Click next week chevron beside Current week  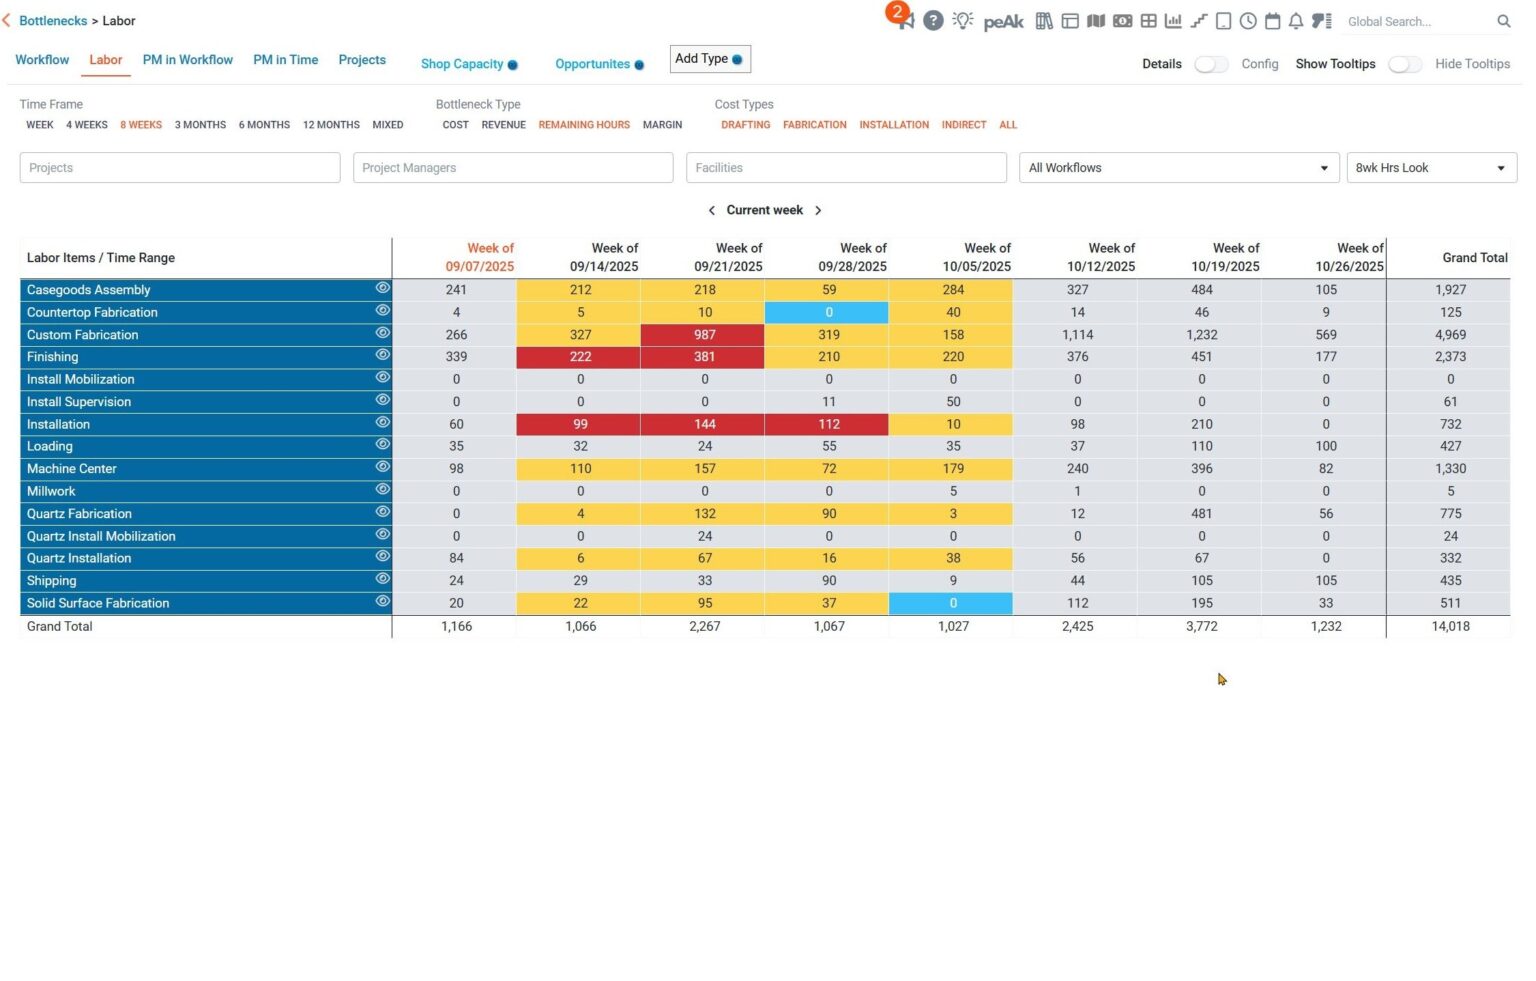pyautogui.click(x=818, y=210)
